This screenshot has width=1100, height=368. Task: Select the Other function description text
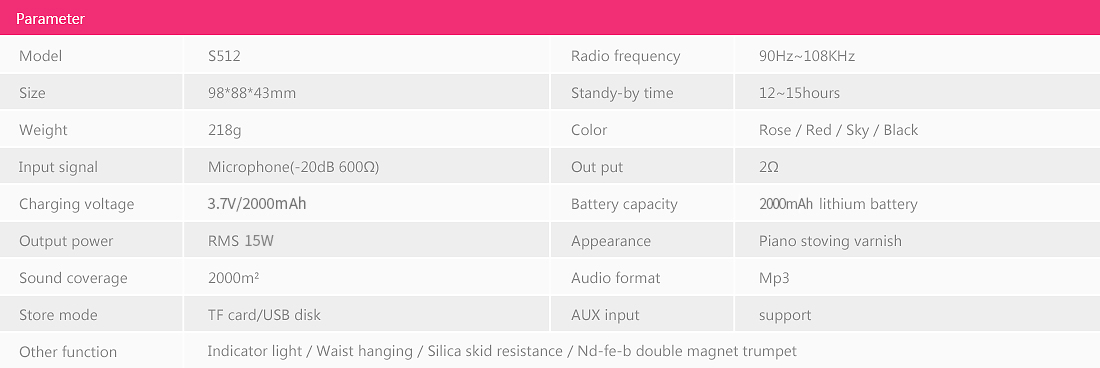(502, 352)
